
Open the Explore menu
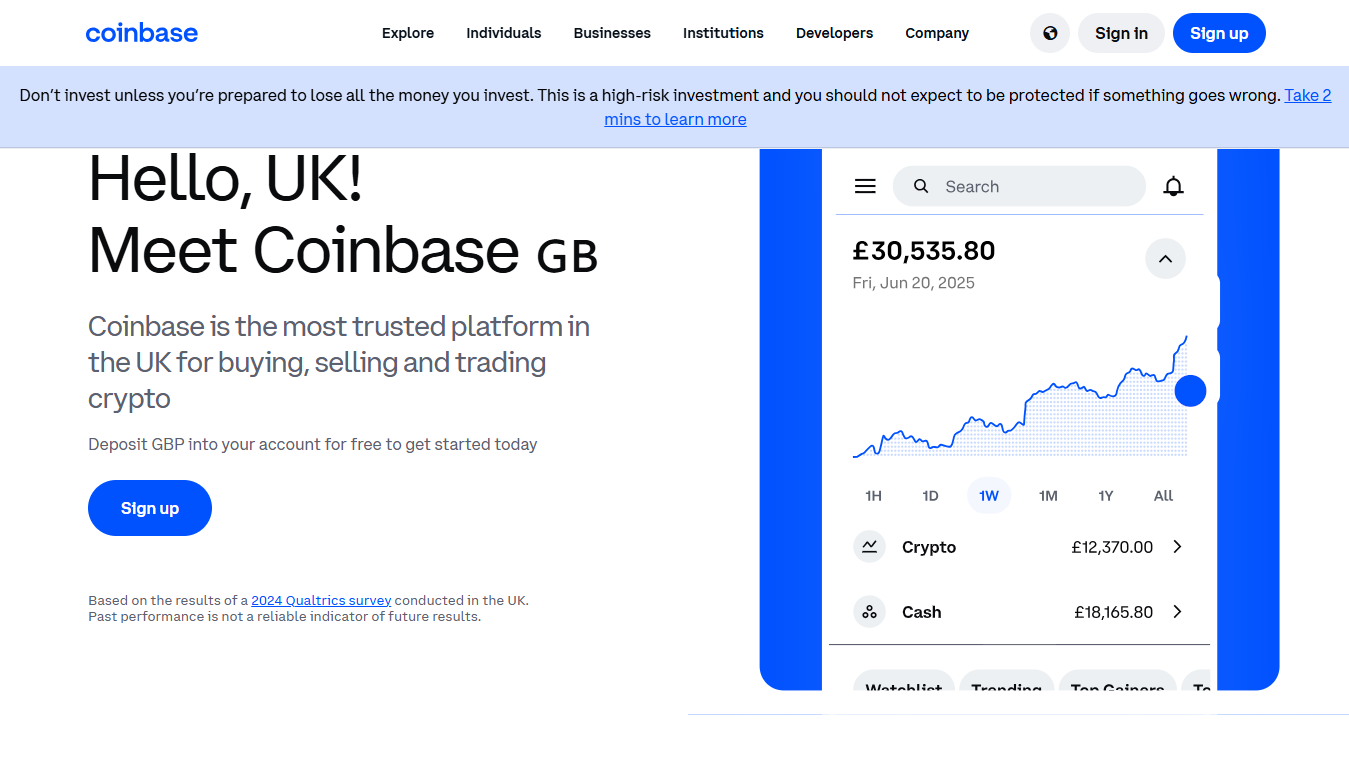pyautogui.click(x=408, y=33)
